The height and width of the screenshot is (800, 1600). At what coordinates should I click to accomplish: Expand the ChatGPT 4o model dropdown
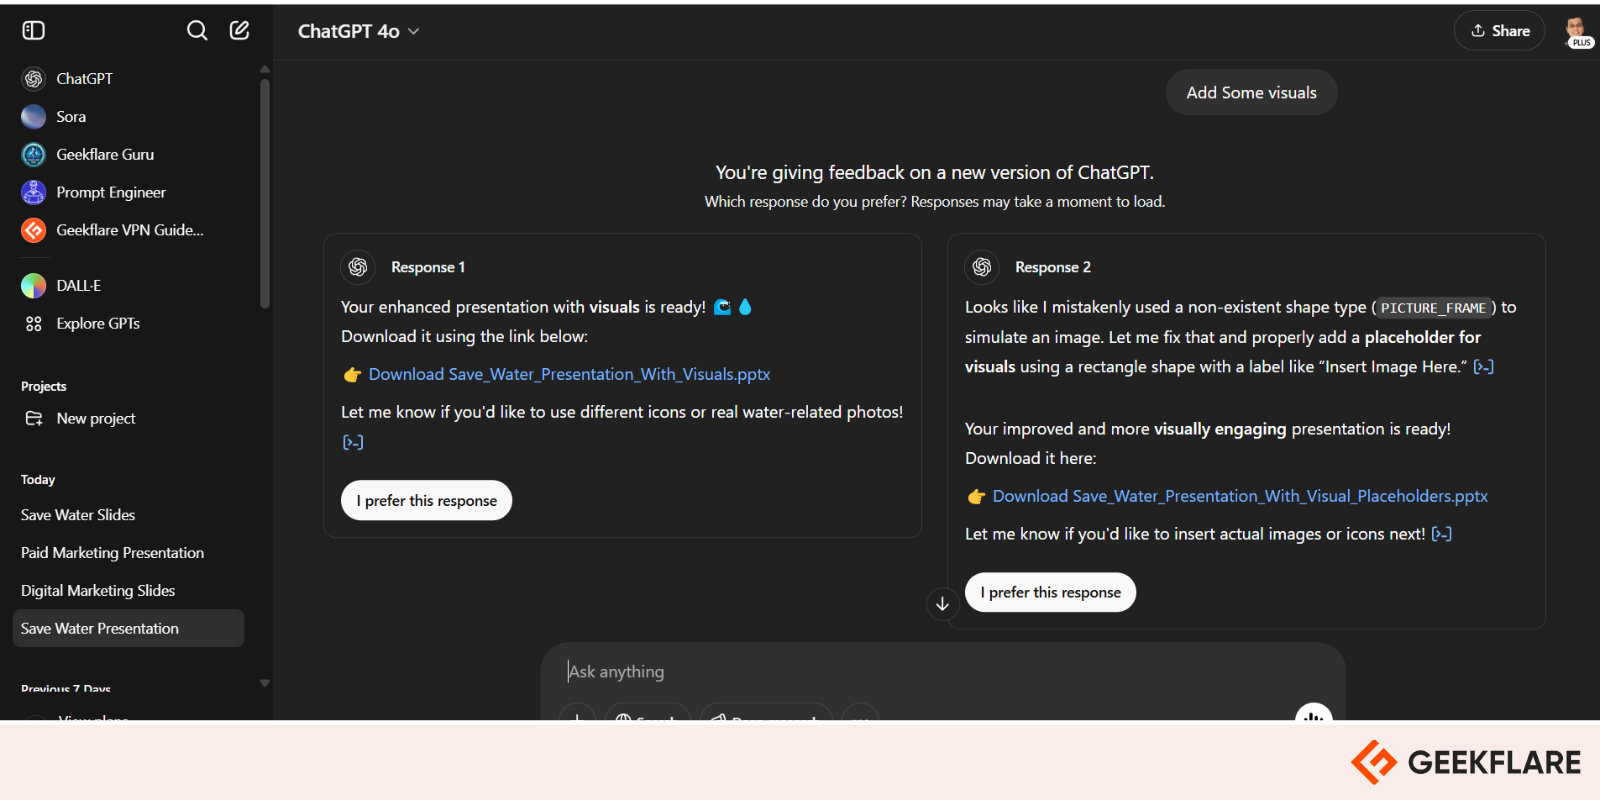pyautogui.click(x=358, y=31)
